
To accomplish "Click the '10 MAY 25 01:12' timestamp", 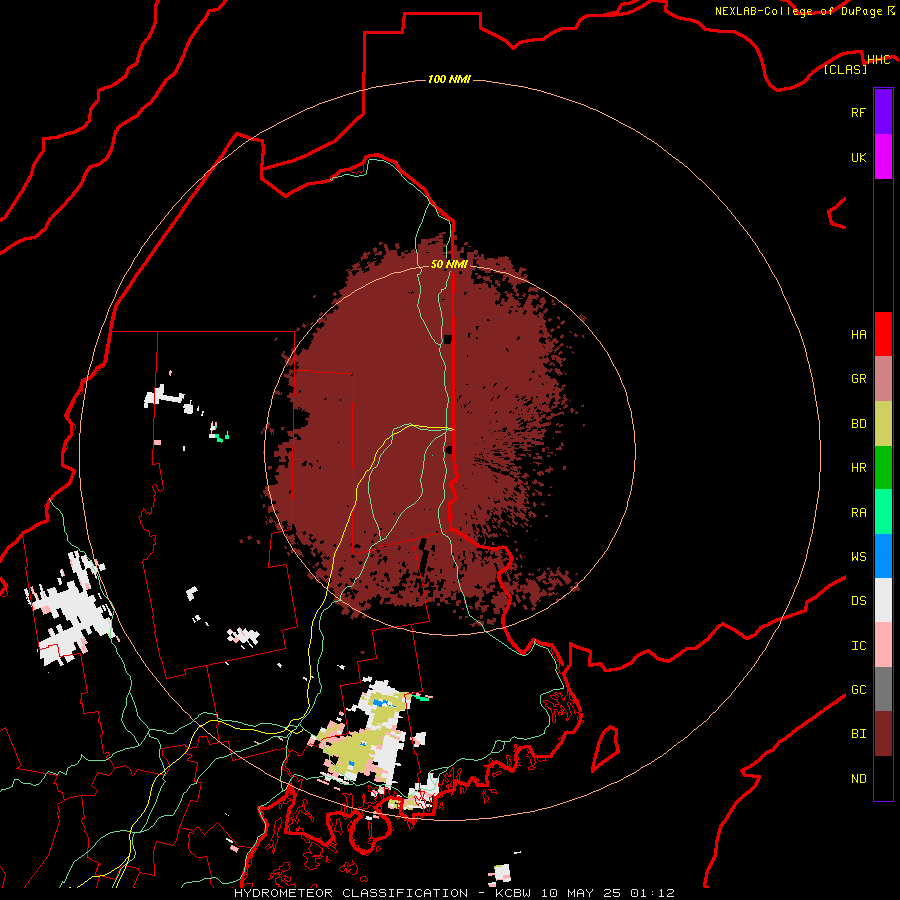I will tap(607, 893).
